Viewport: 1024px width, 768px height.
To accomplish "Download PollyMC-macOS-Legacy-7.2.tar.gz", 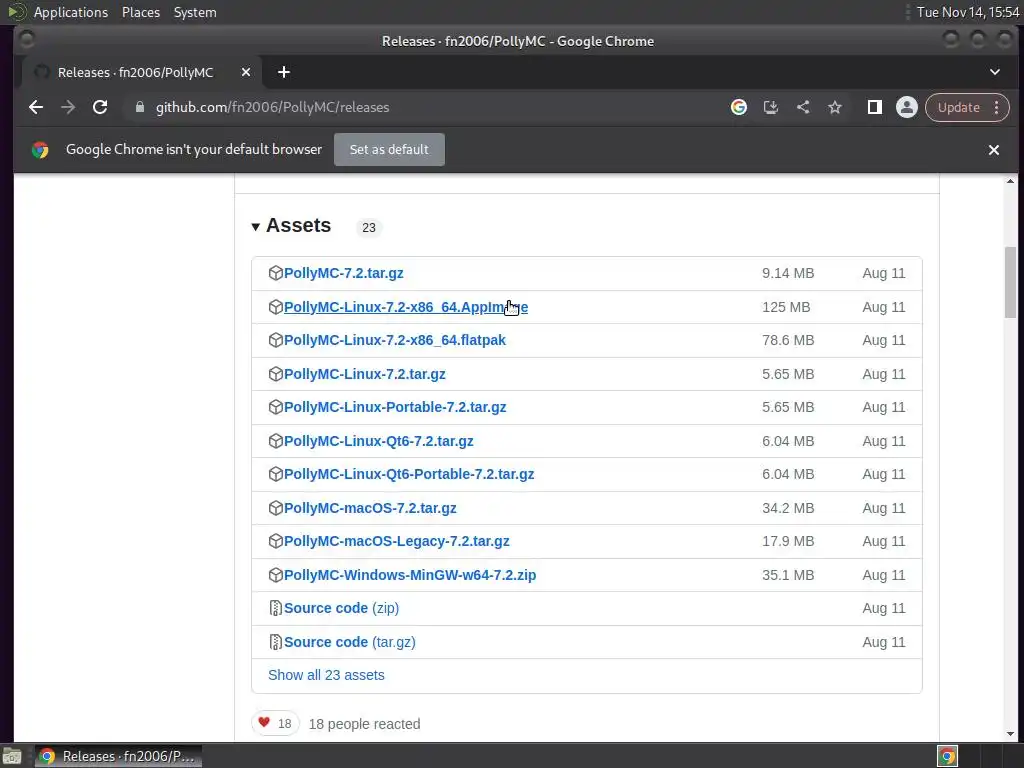I will coord(396,541).
